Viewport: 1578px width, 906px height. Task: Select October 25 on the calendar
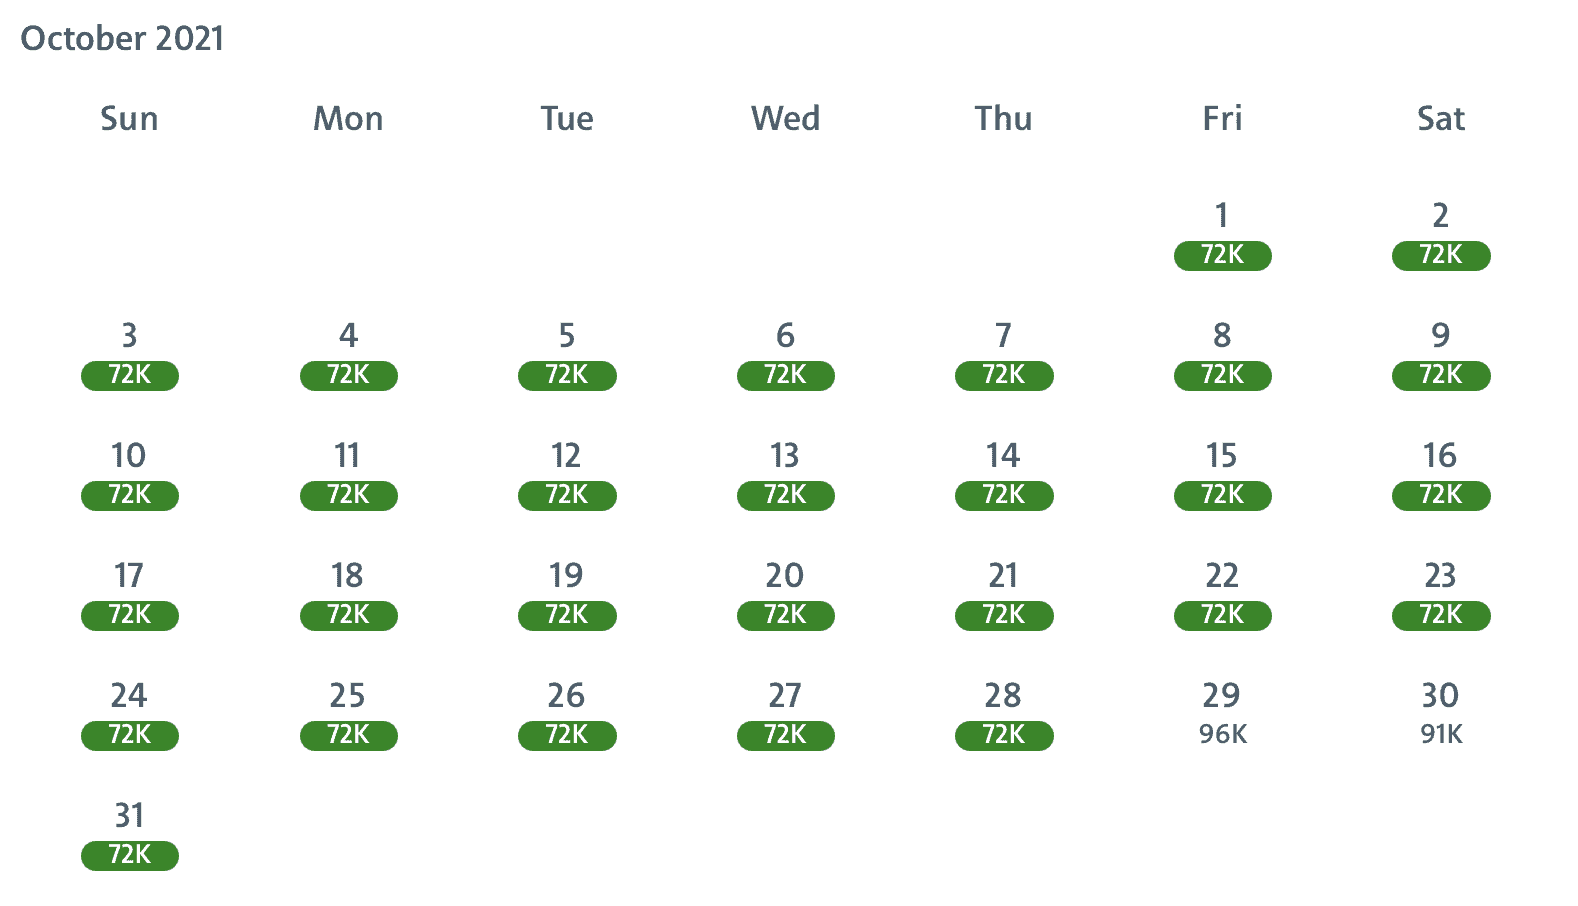pyautogui.click(x=348, y=716)
